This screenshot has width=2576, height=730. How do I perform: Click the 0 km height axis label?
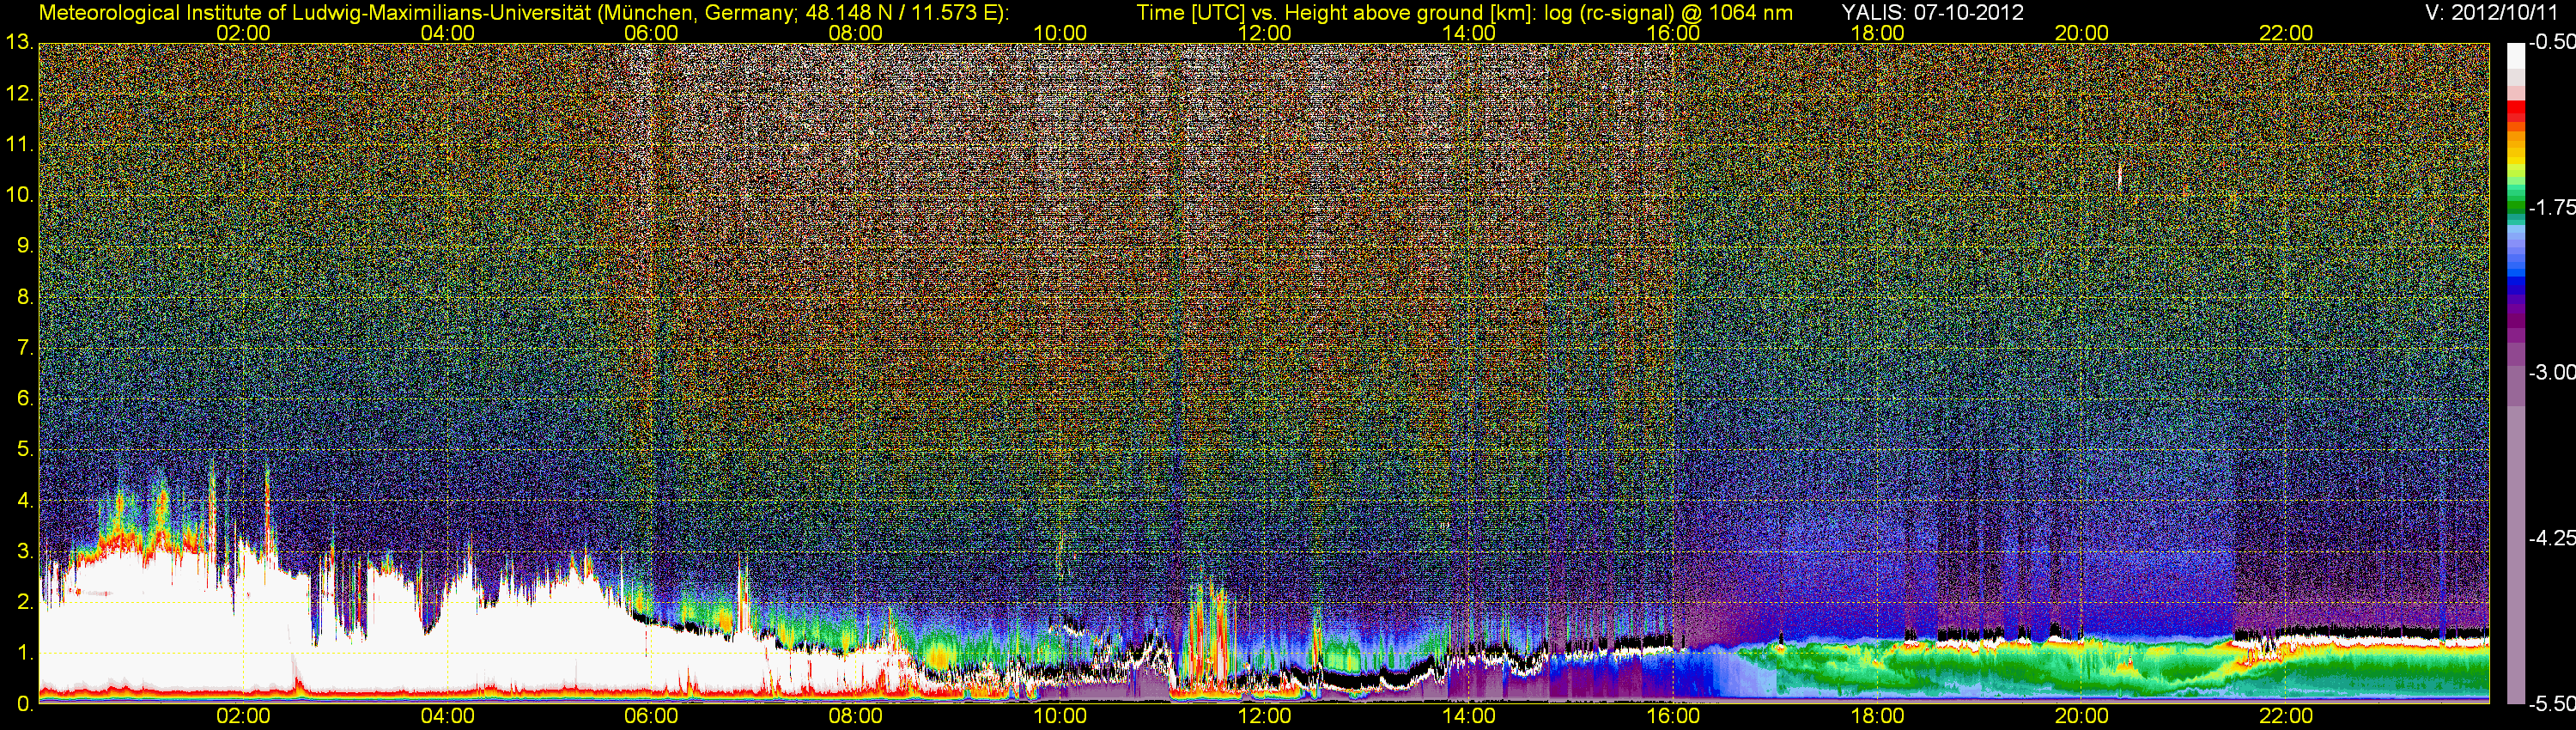tap(24, 704)
